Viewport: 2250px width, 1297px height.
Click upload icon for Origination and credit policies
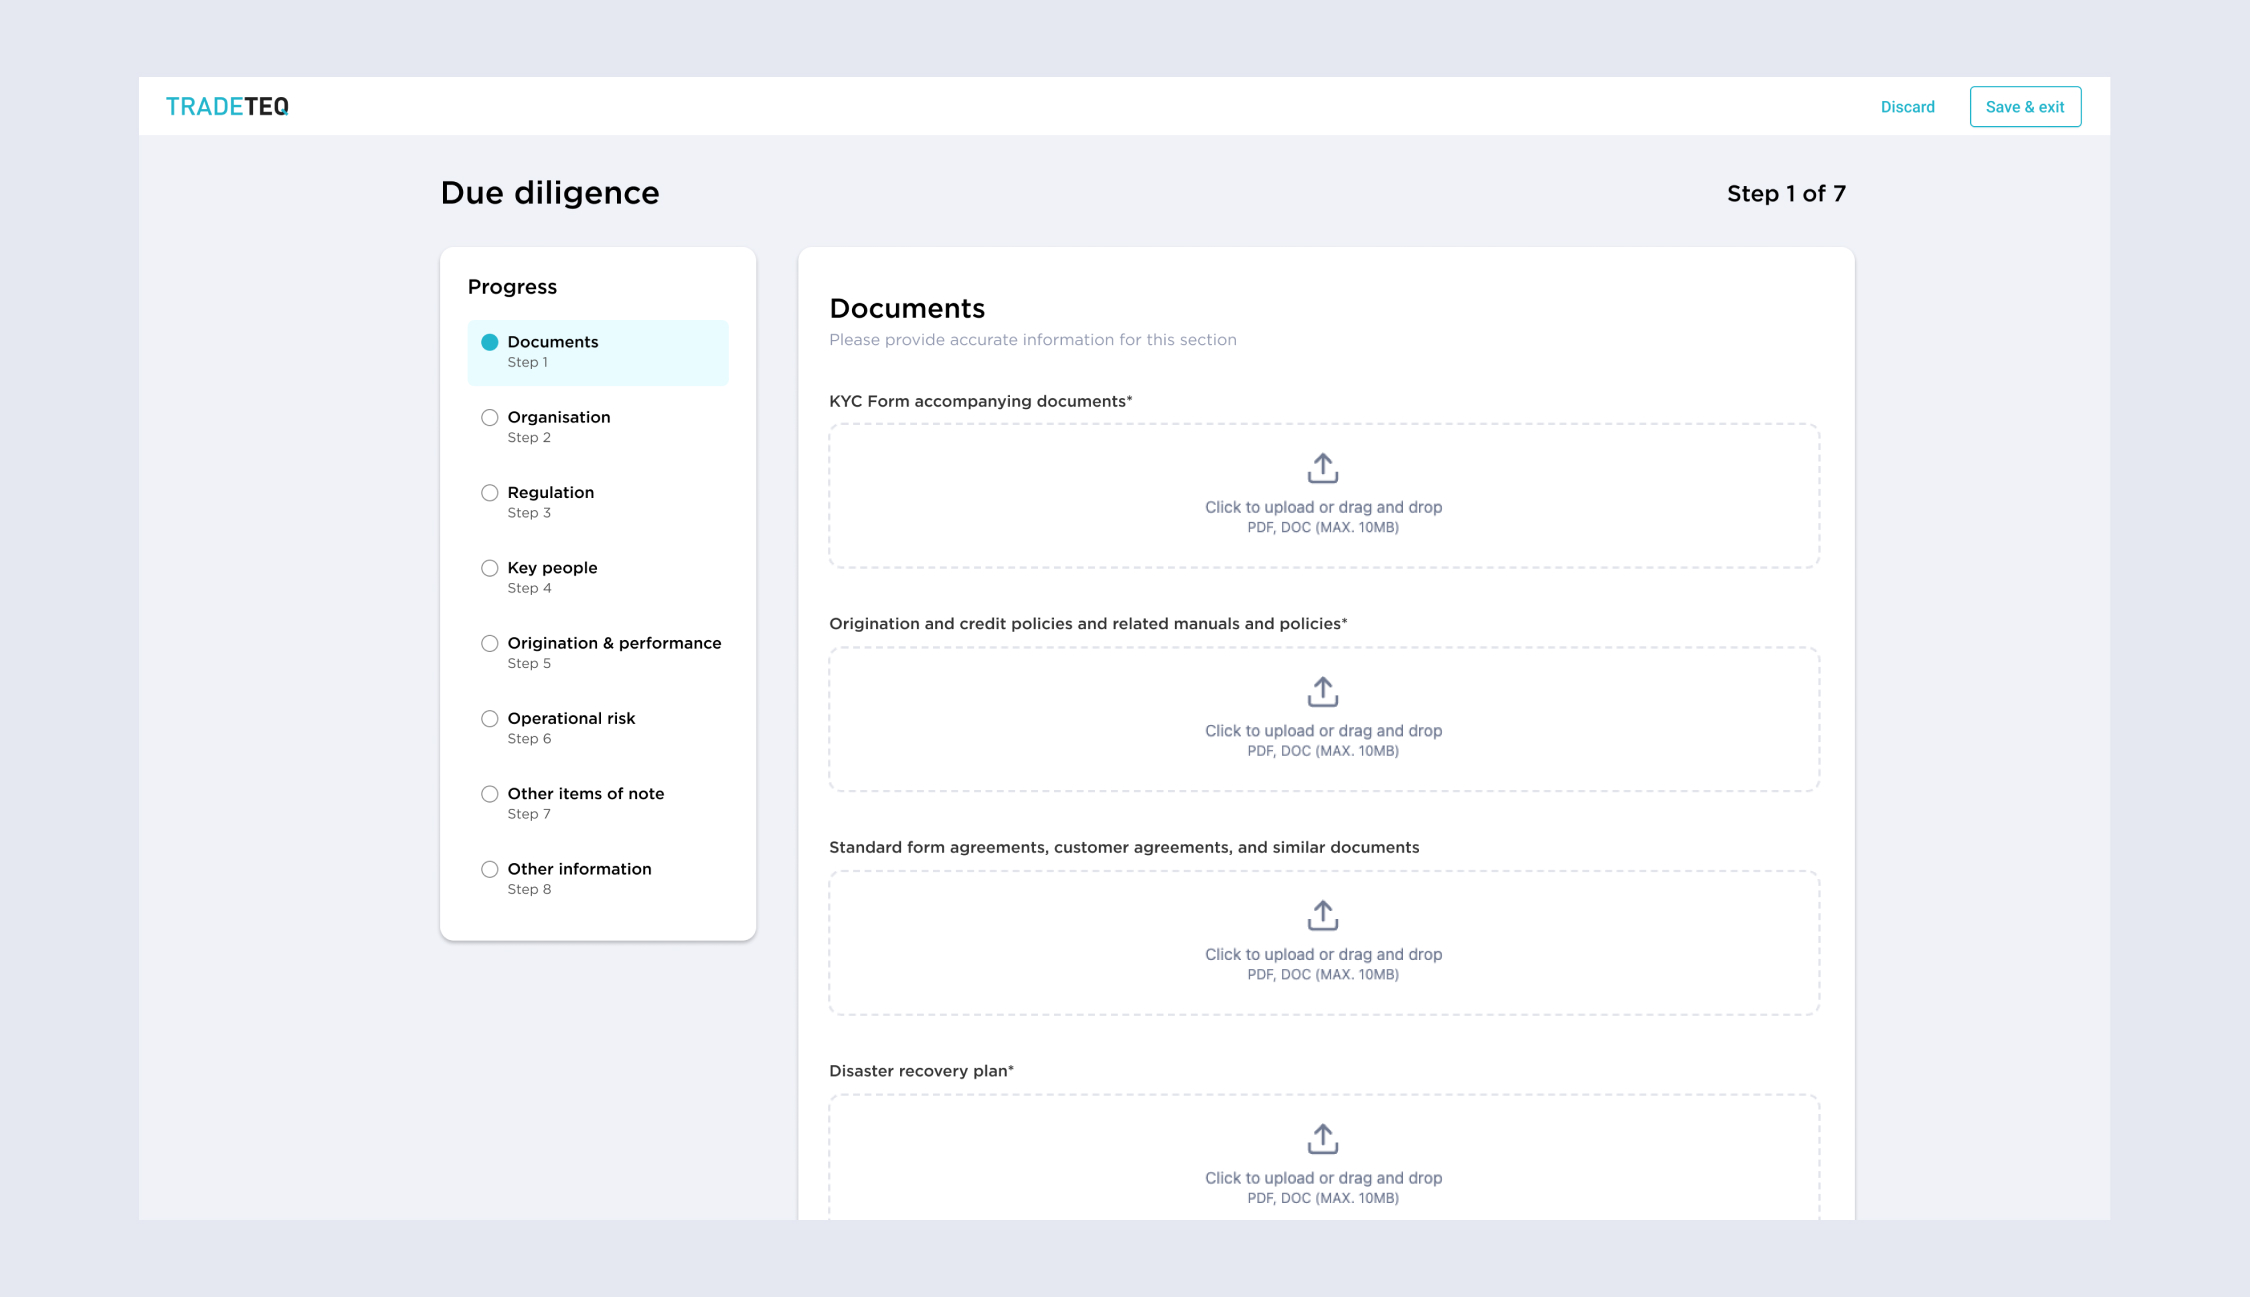tap(1322, 692)
